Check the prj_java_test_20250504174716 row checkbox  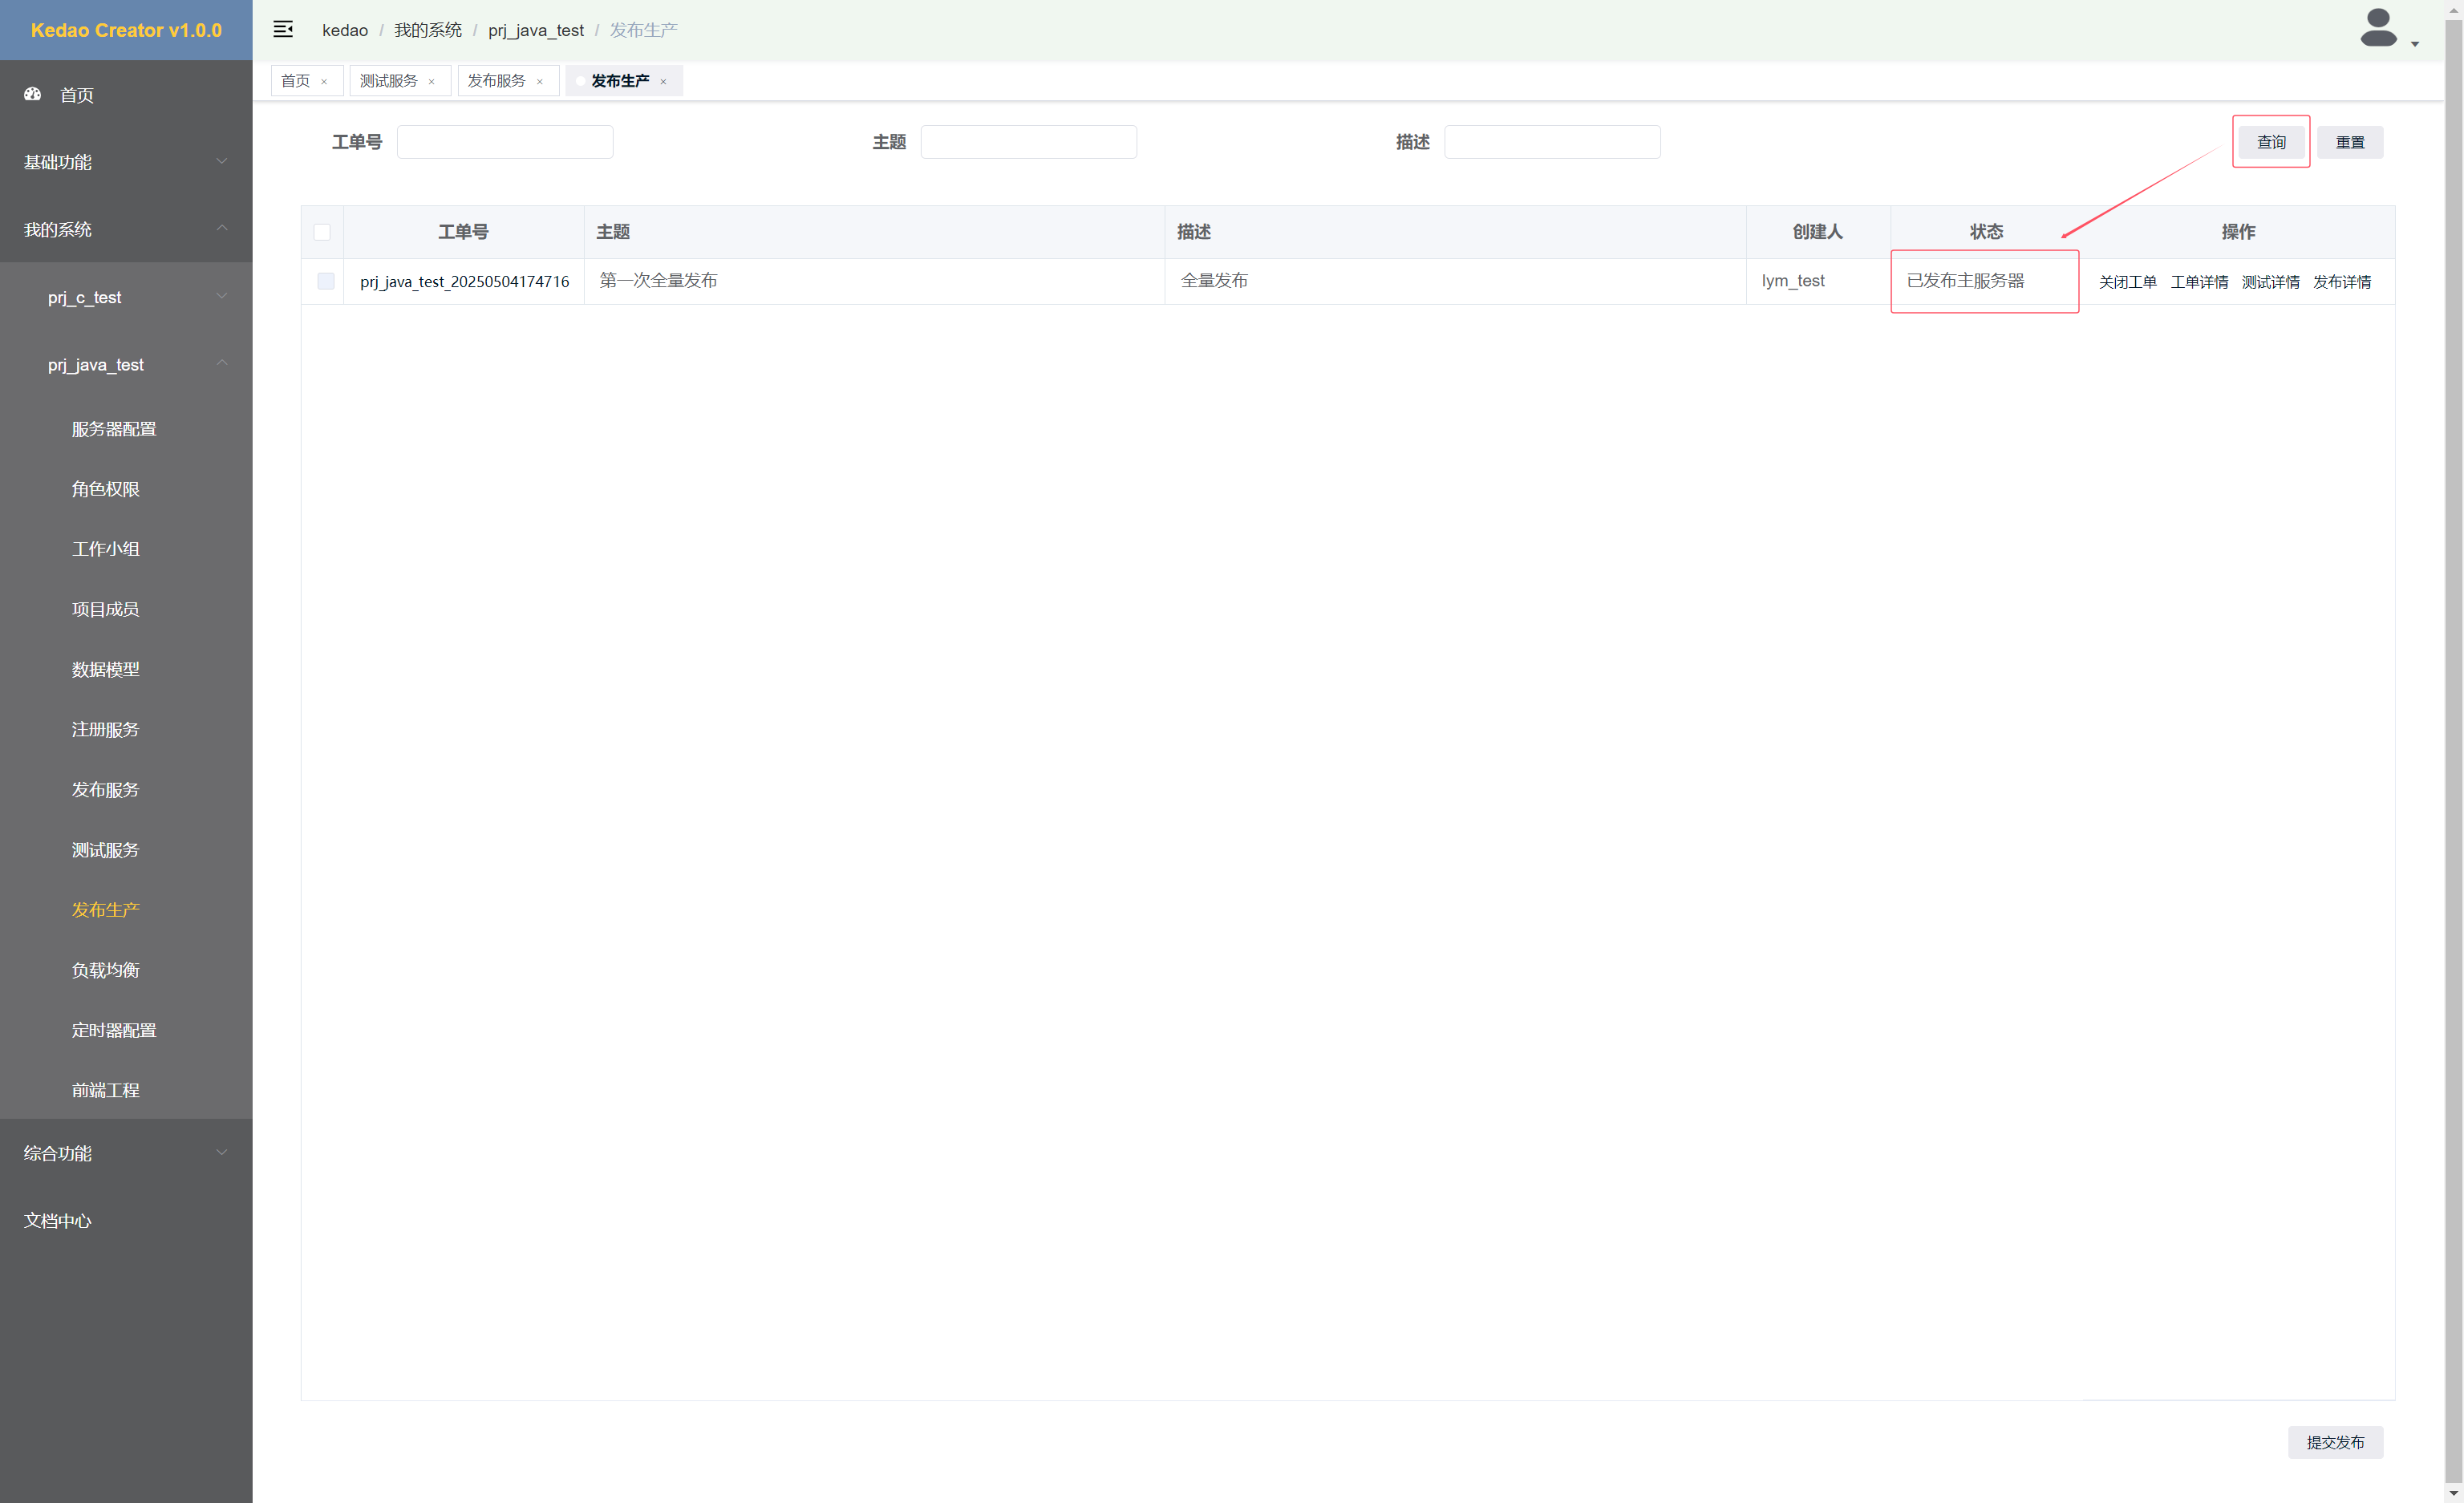tap(326, 281)
